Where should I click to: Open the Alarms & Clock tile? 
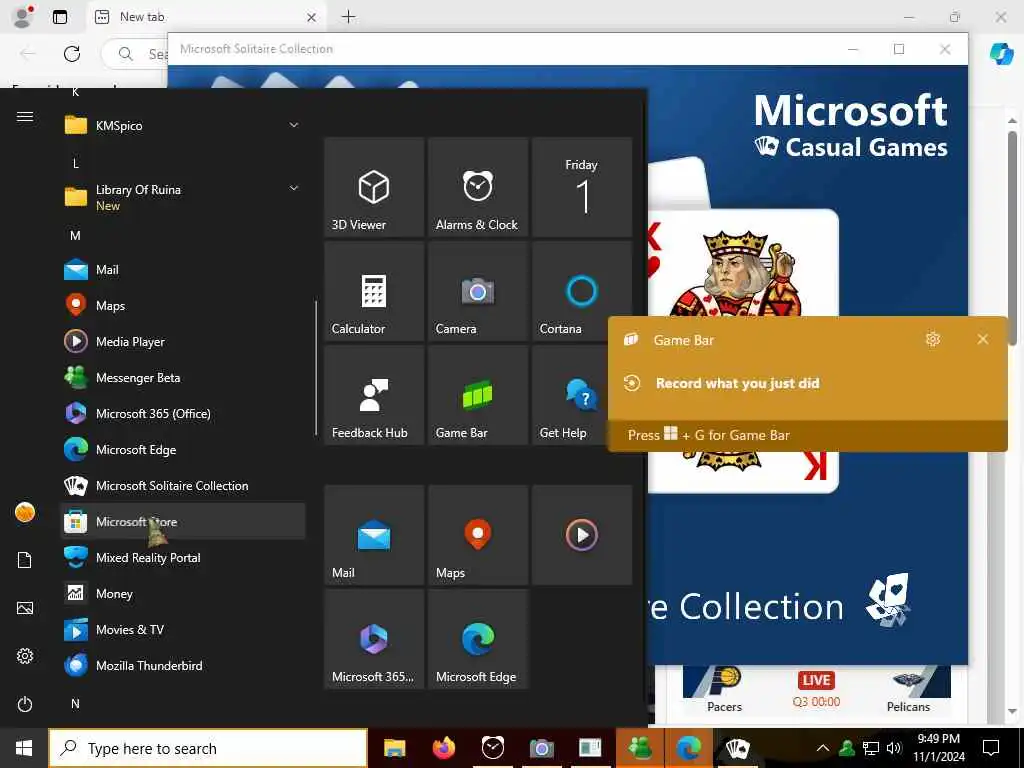478,187
